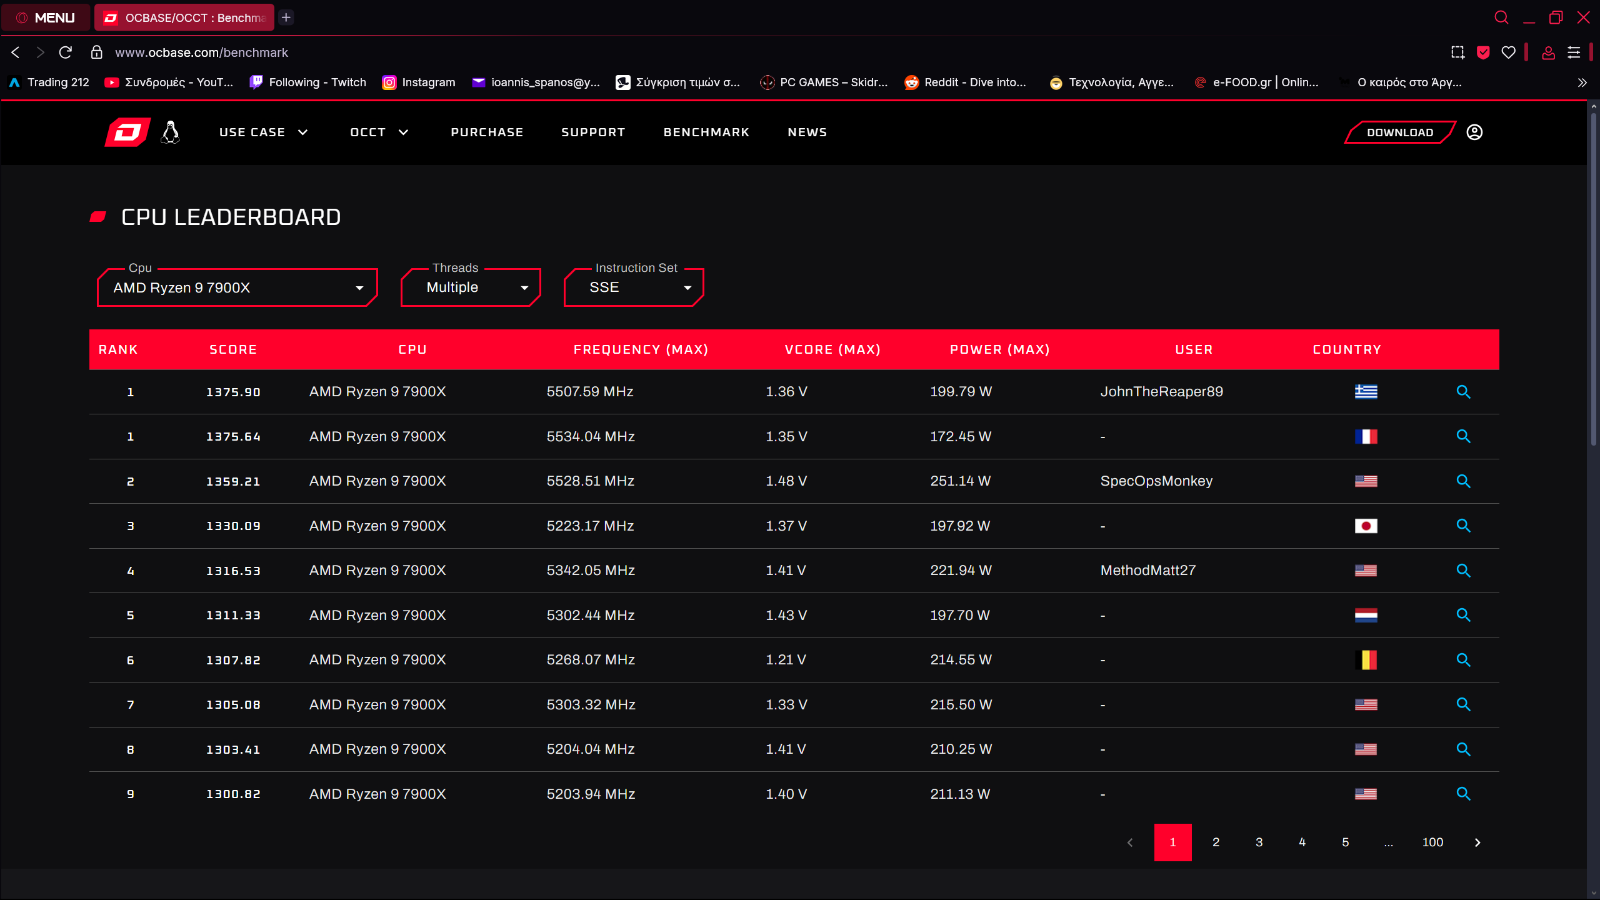This screenshot has width=1600, height=900.
Task: Reload the page with refresh icon
Action: (x=66, y=52)
